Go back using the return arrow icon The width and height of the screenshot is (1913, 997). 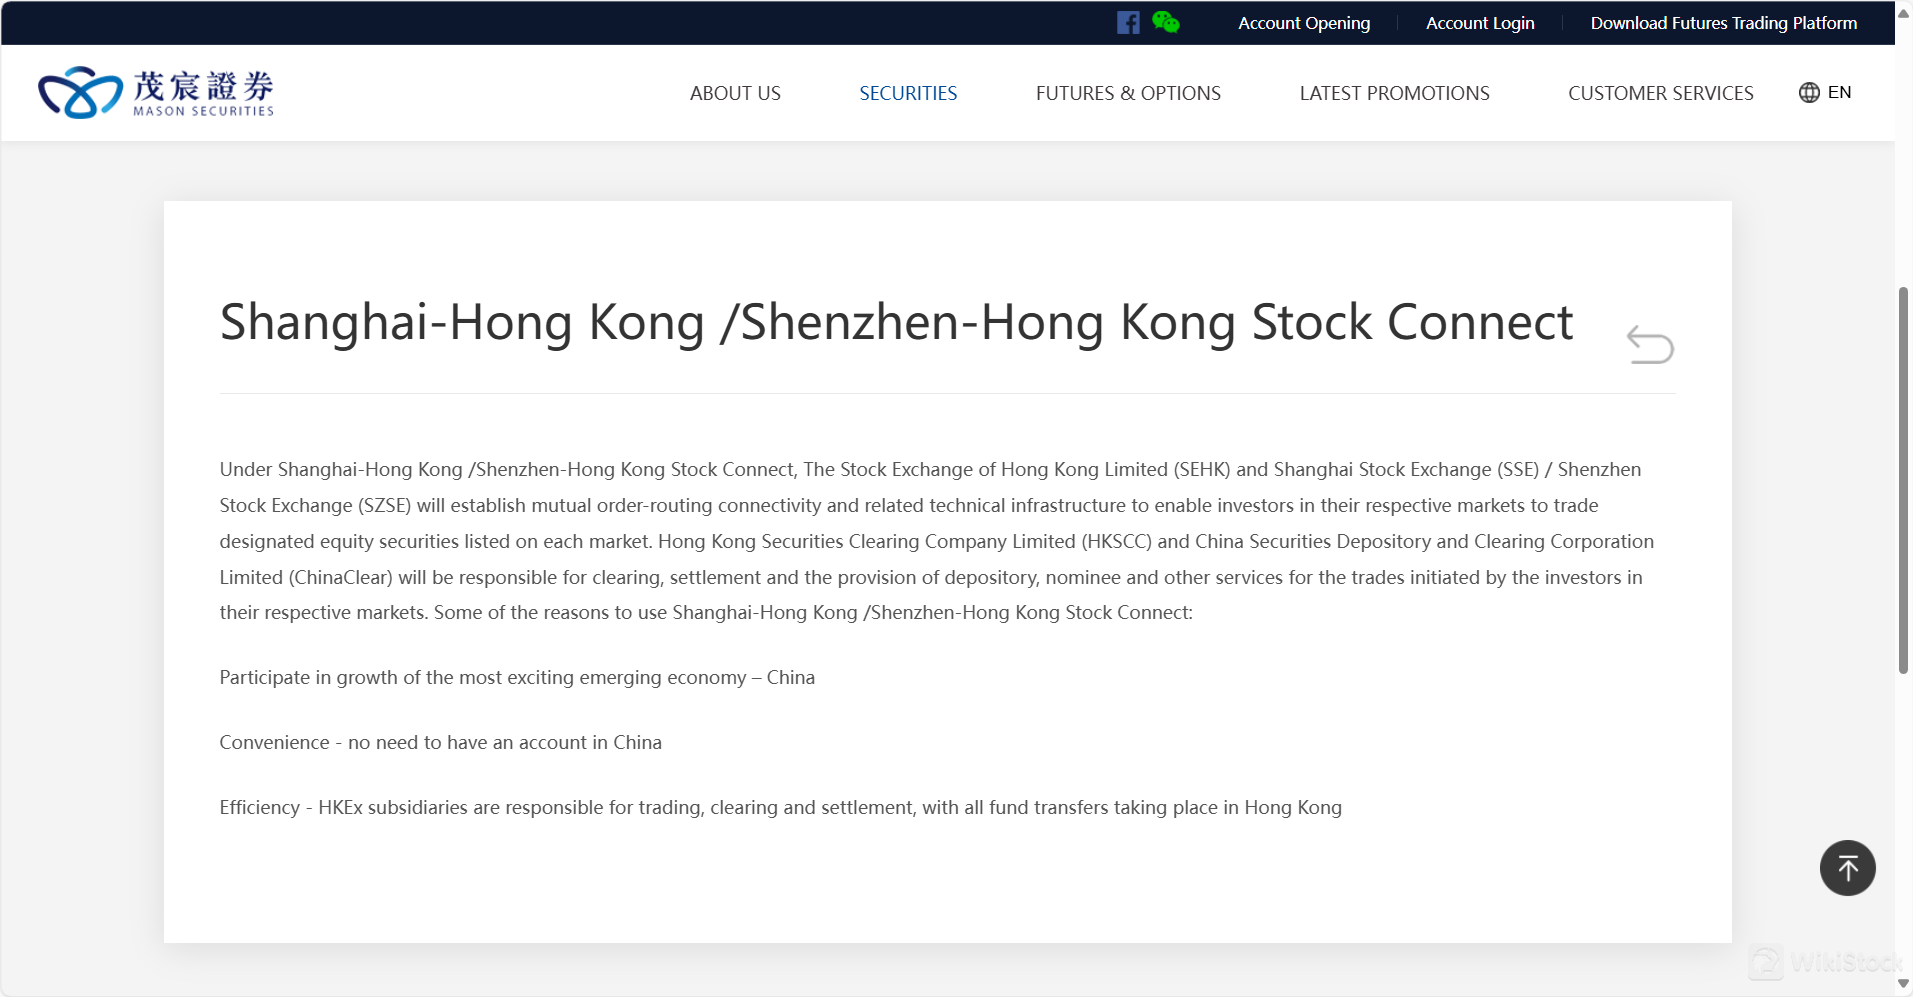click(x=1650, y=345)
